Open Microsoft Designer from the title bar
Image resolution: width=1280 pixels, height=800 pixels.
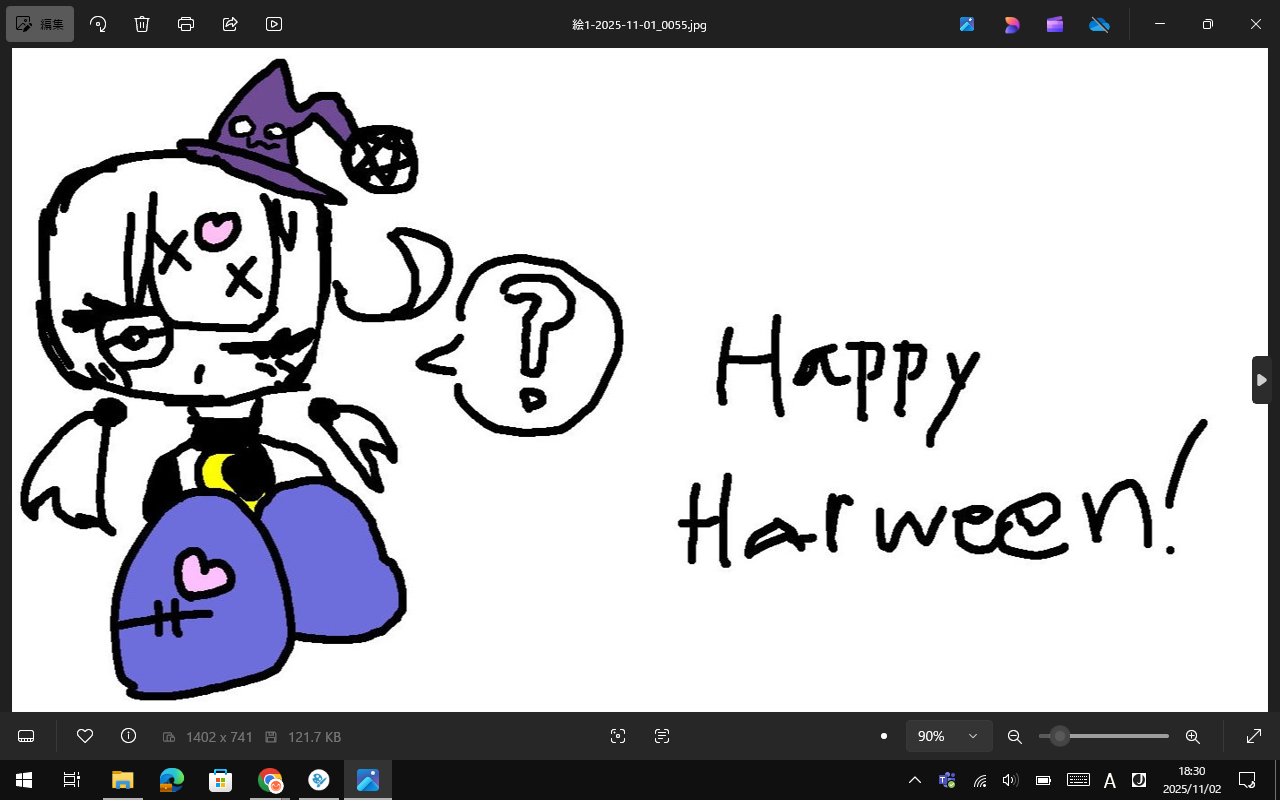coord(1011,24)
